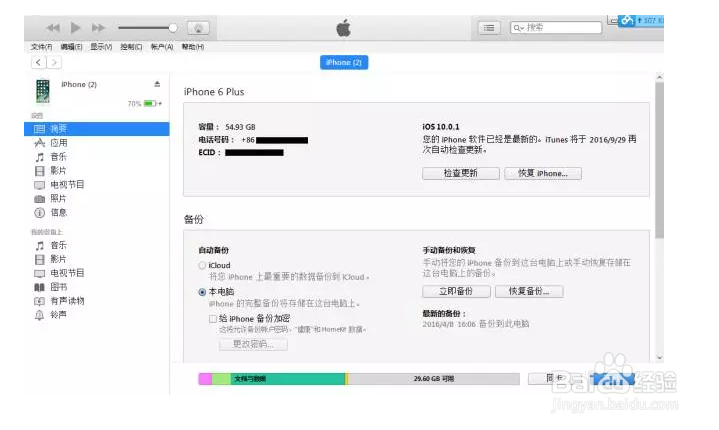The image size is (719, 430).
Task: Open the AirPlay output button
Action: tap(199, 28)
